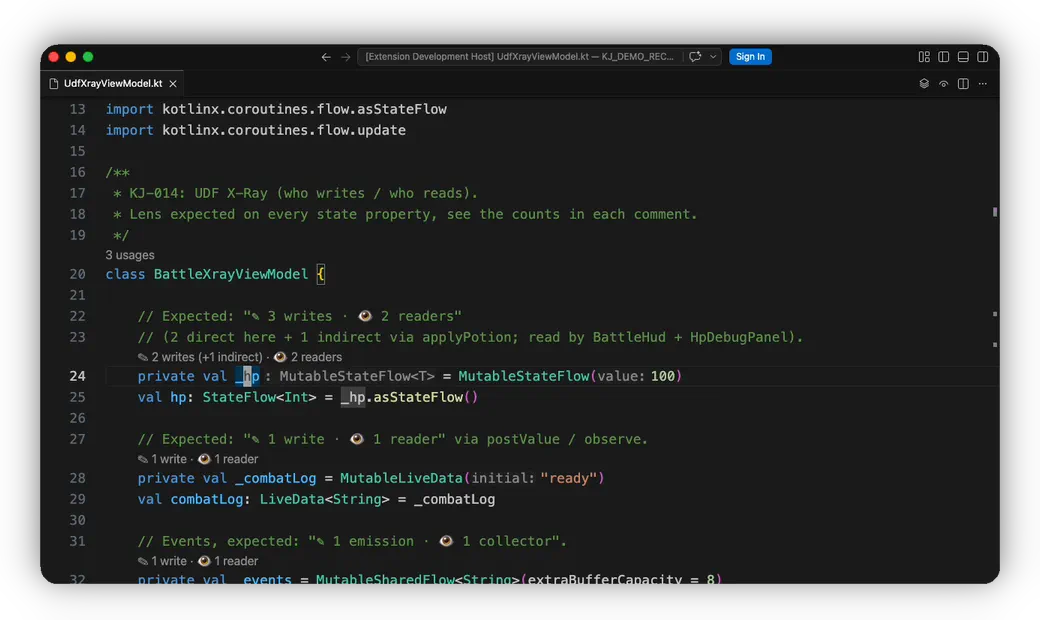Click the '3 usages' code lens
1040x620 pixels.
pos(130,255)
